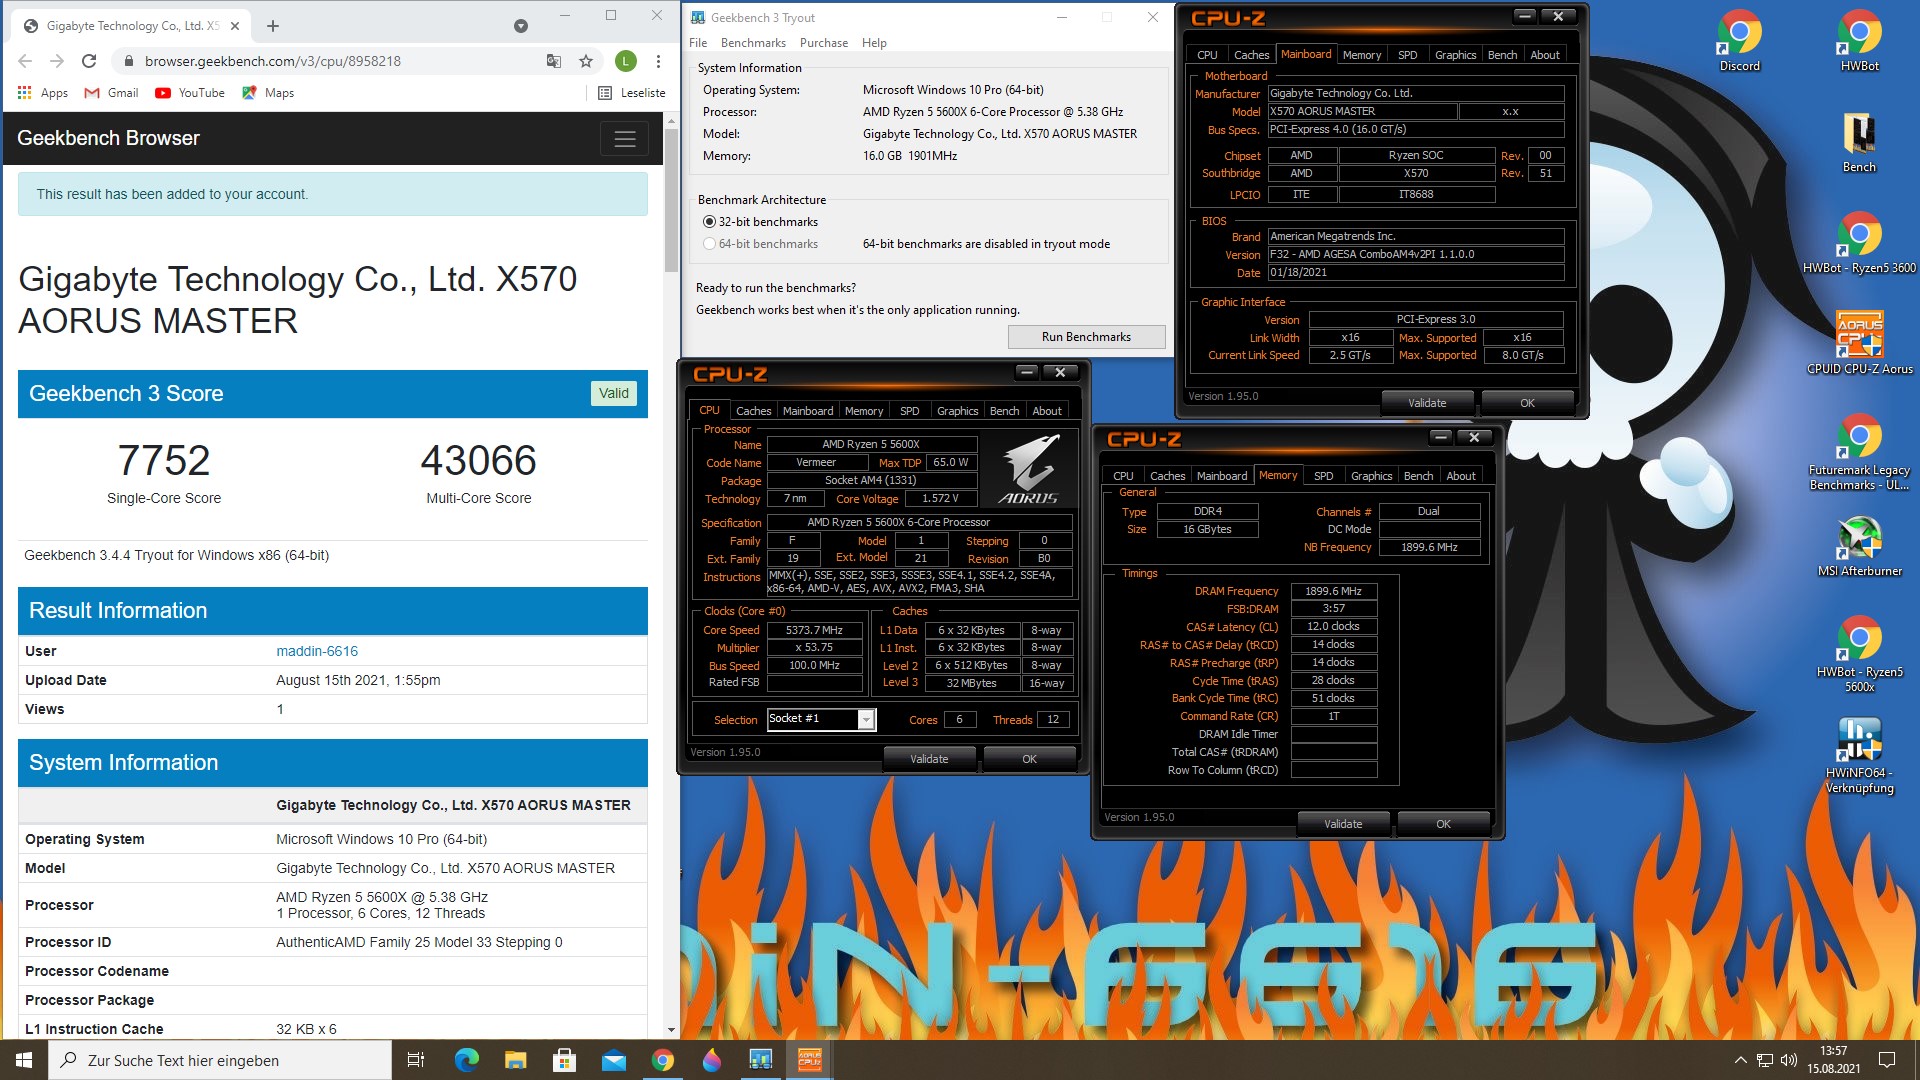The image size is (1920, 1080).
Task: Open Mail app from taskbar
Action: pos(613,1060)
